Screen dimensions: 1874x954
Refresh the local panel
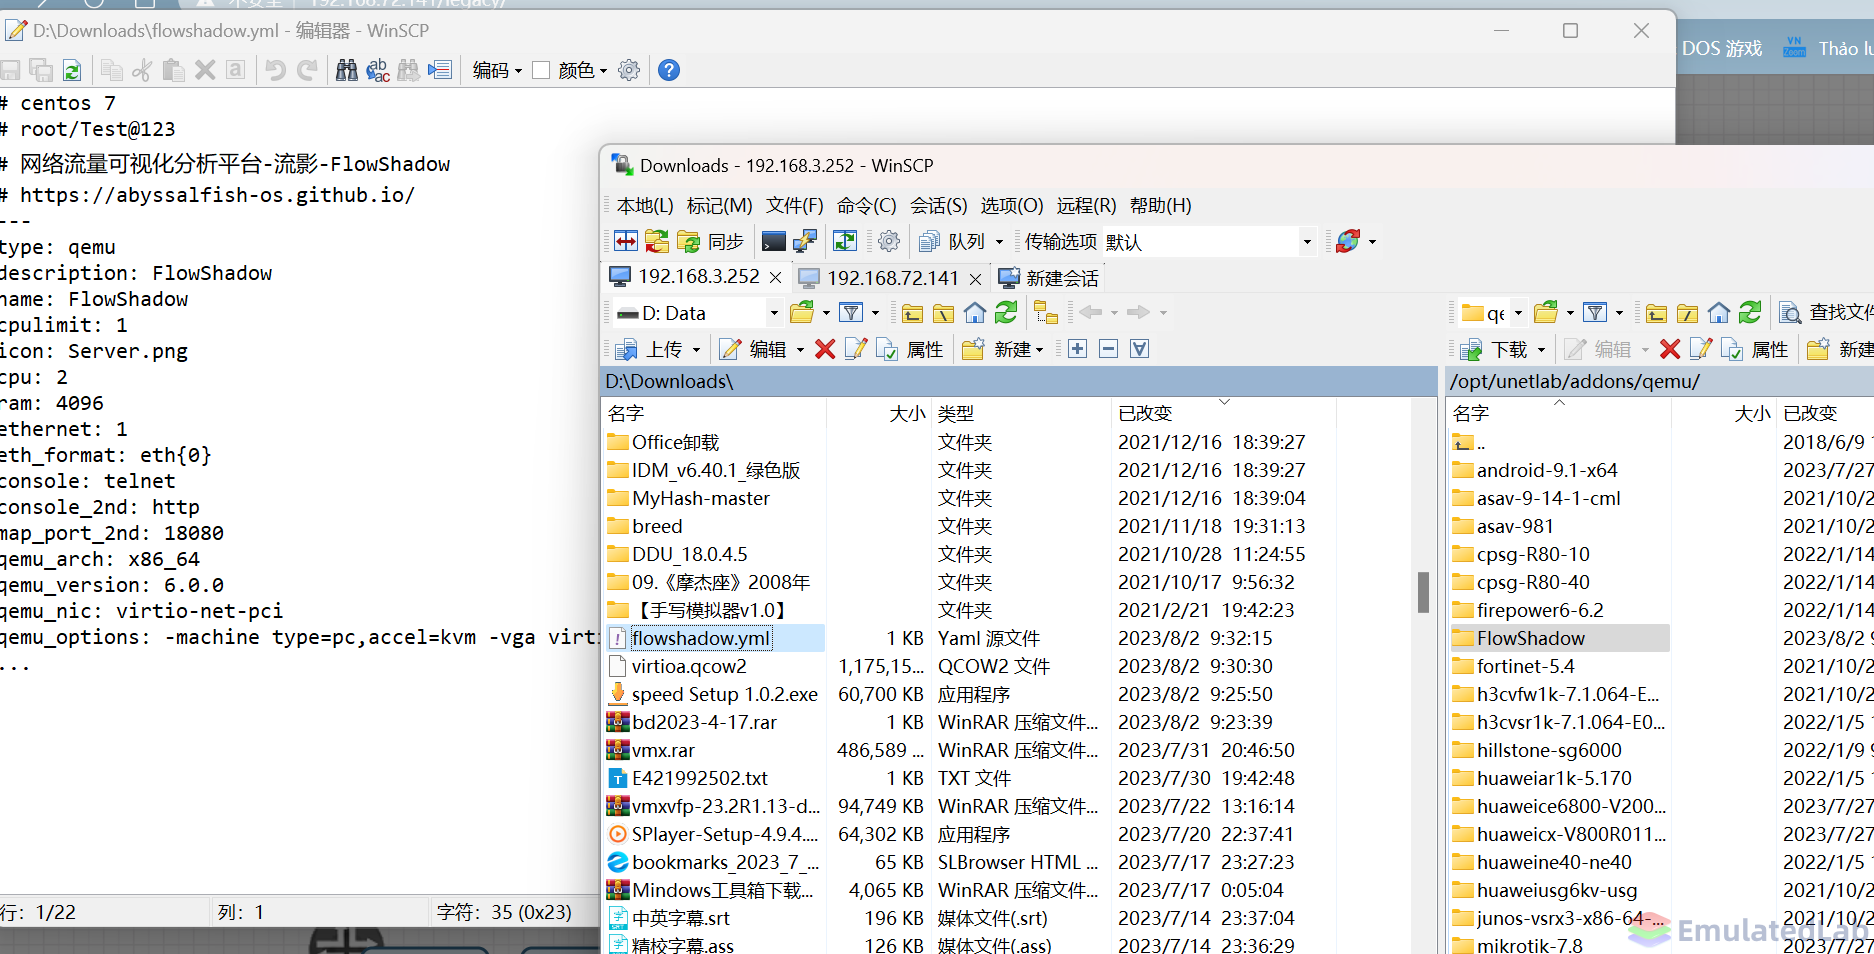(x=1006, y=313)
